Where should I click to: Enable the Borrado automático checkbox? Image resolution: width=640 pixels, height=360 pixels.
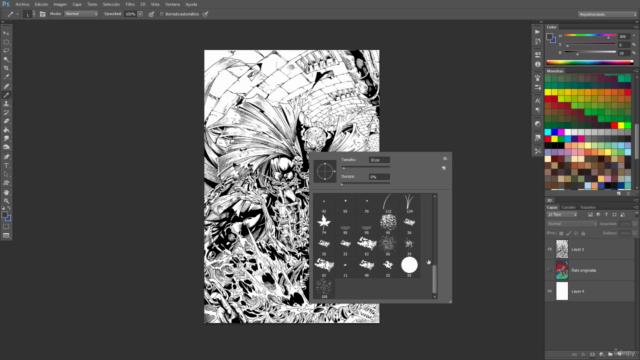(x=161, y=14)
